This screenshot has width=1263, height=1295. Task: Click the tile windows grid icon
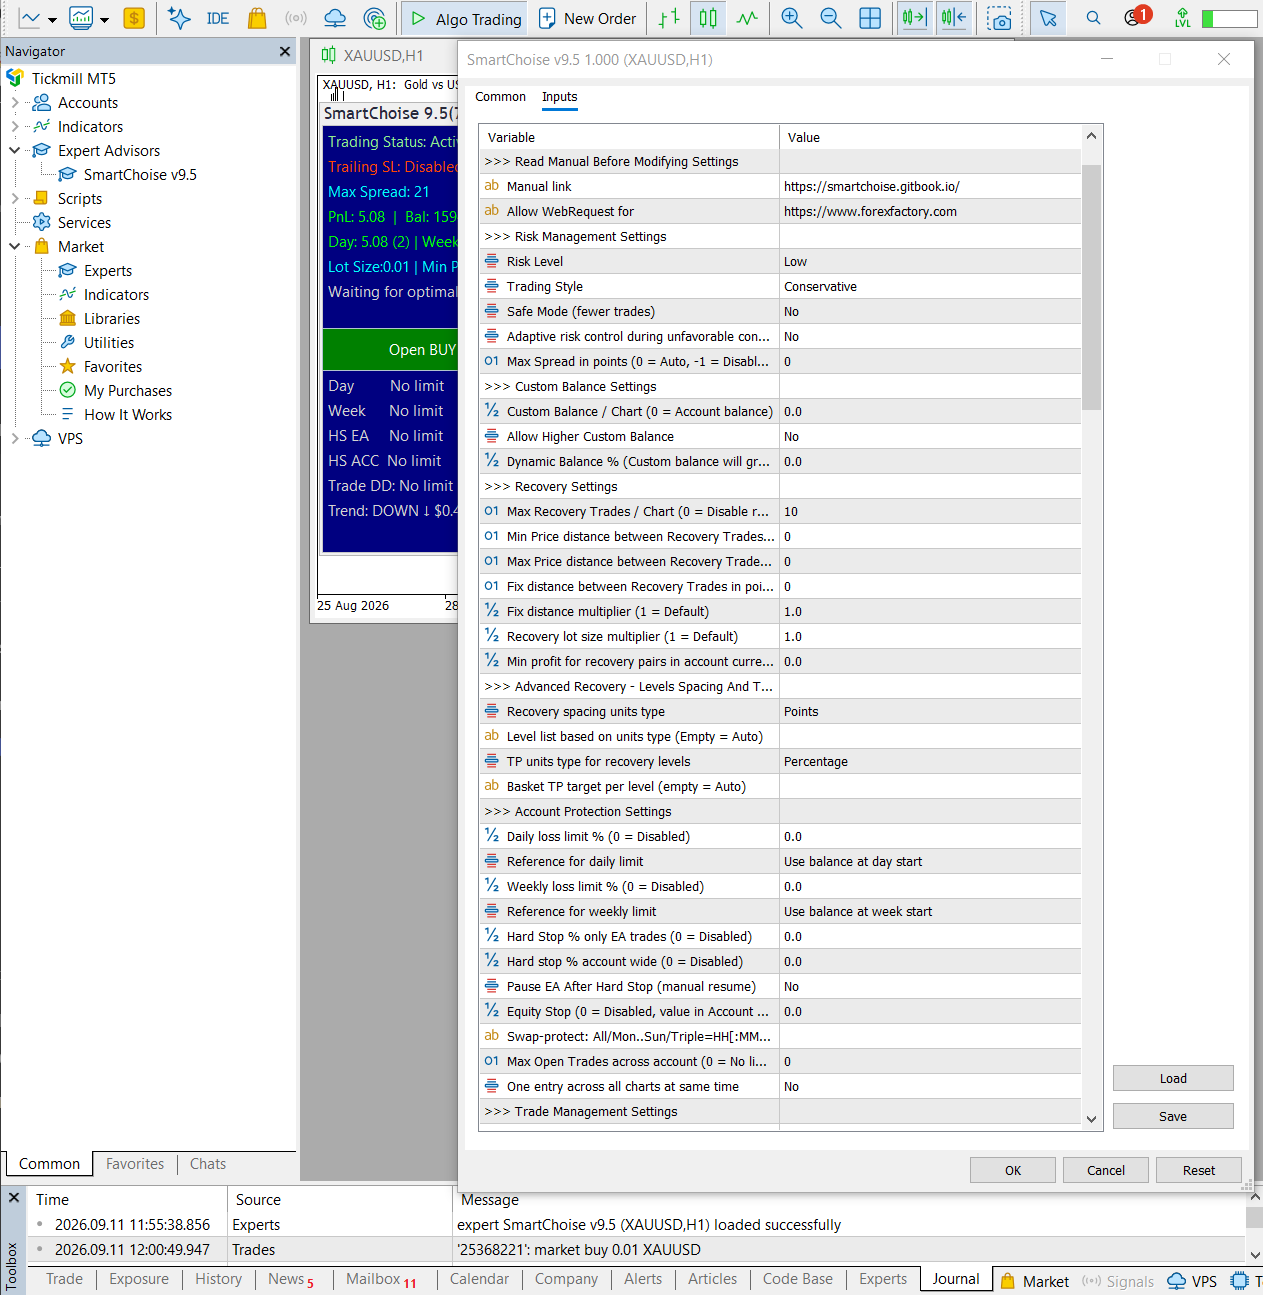[x=870, y=18]
